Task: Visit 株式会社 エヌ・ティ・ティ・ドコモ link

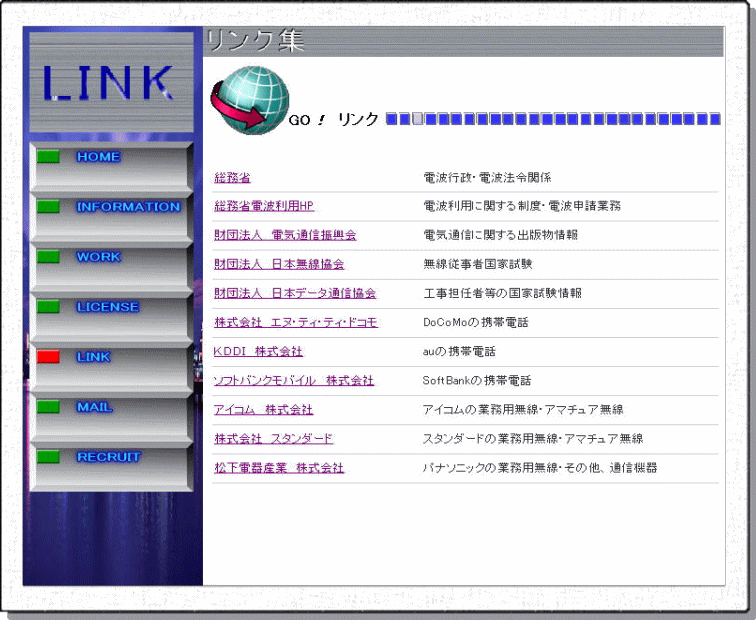Action: point(296,322)
